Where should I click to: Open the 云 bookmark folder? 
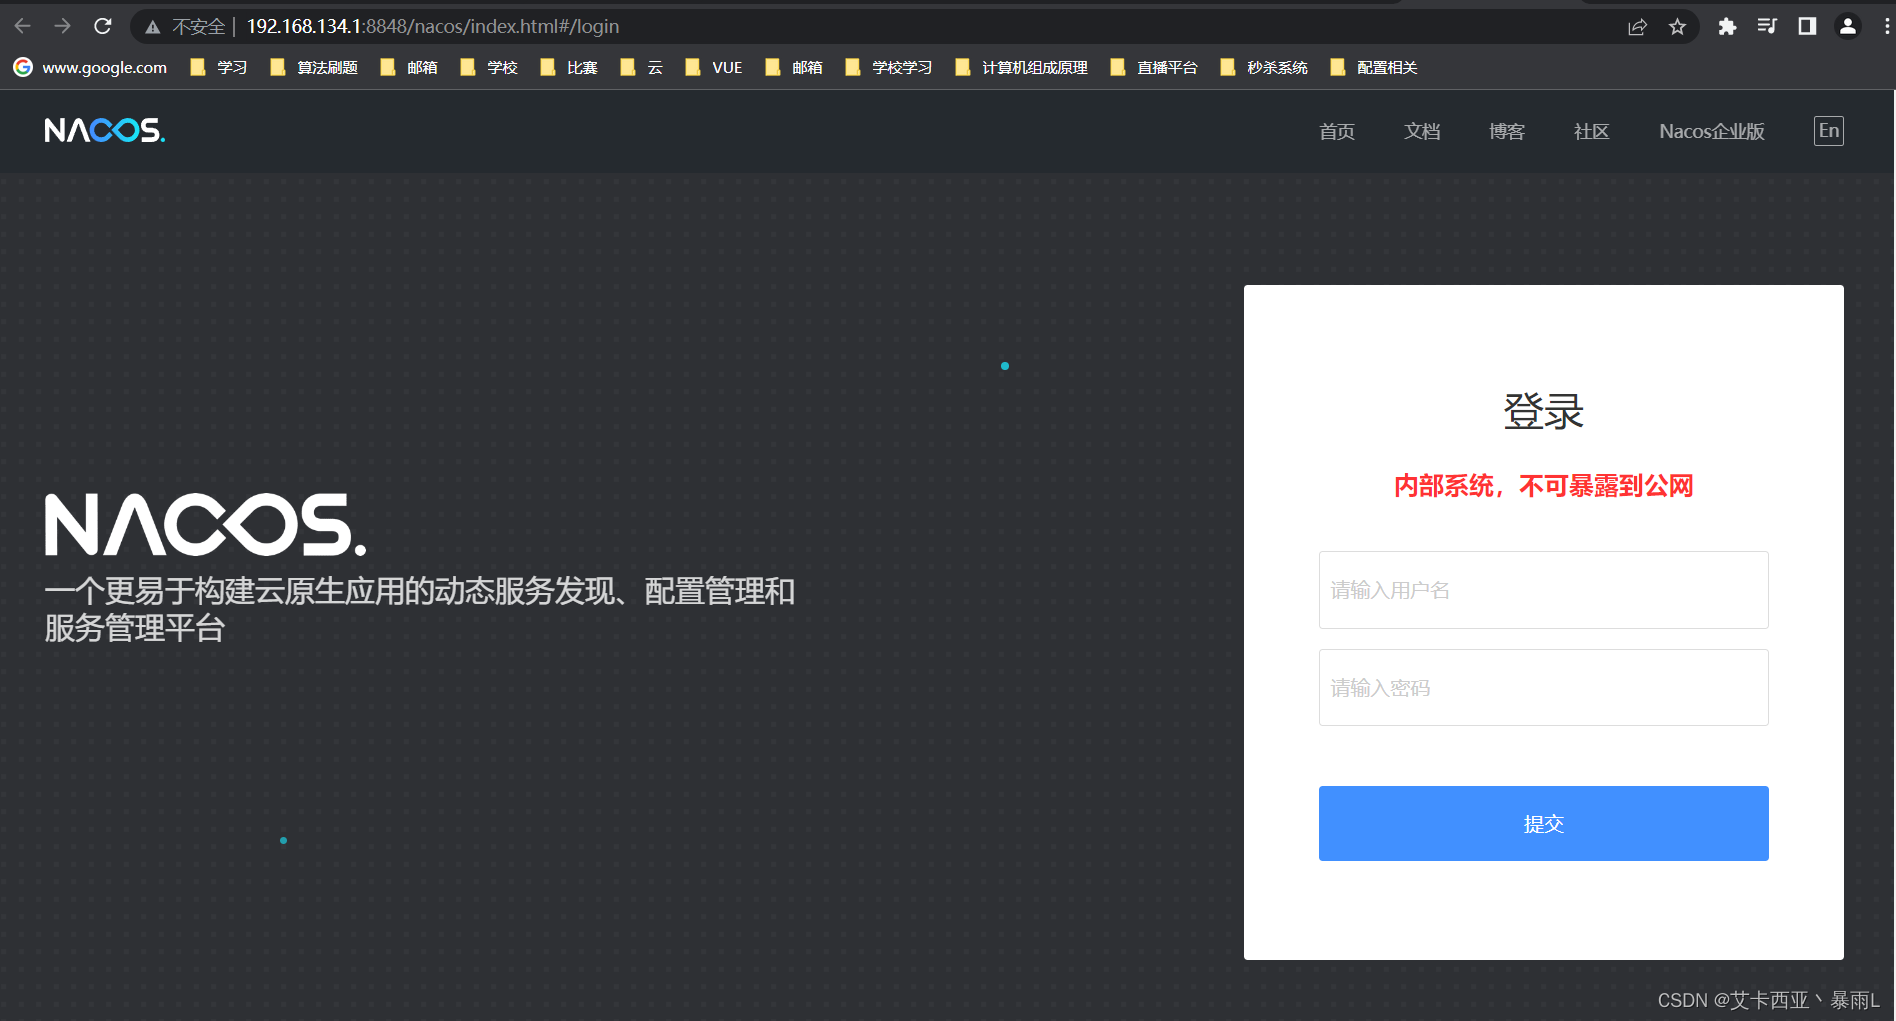pyautogui.click(x=642, y=67)
